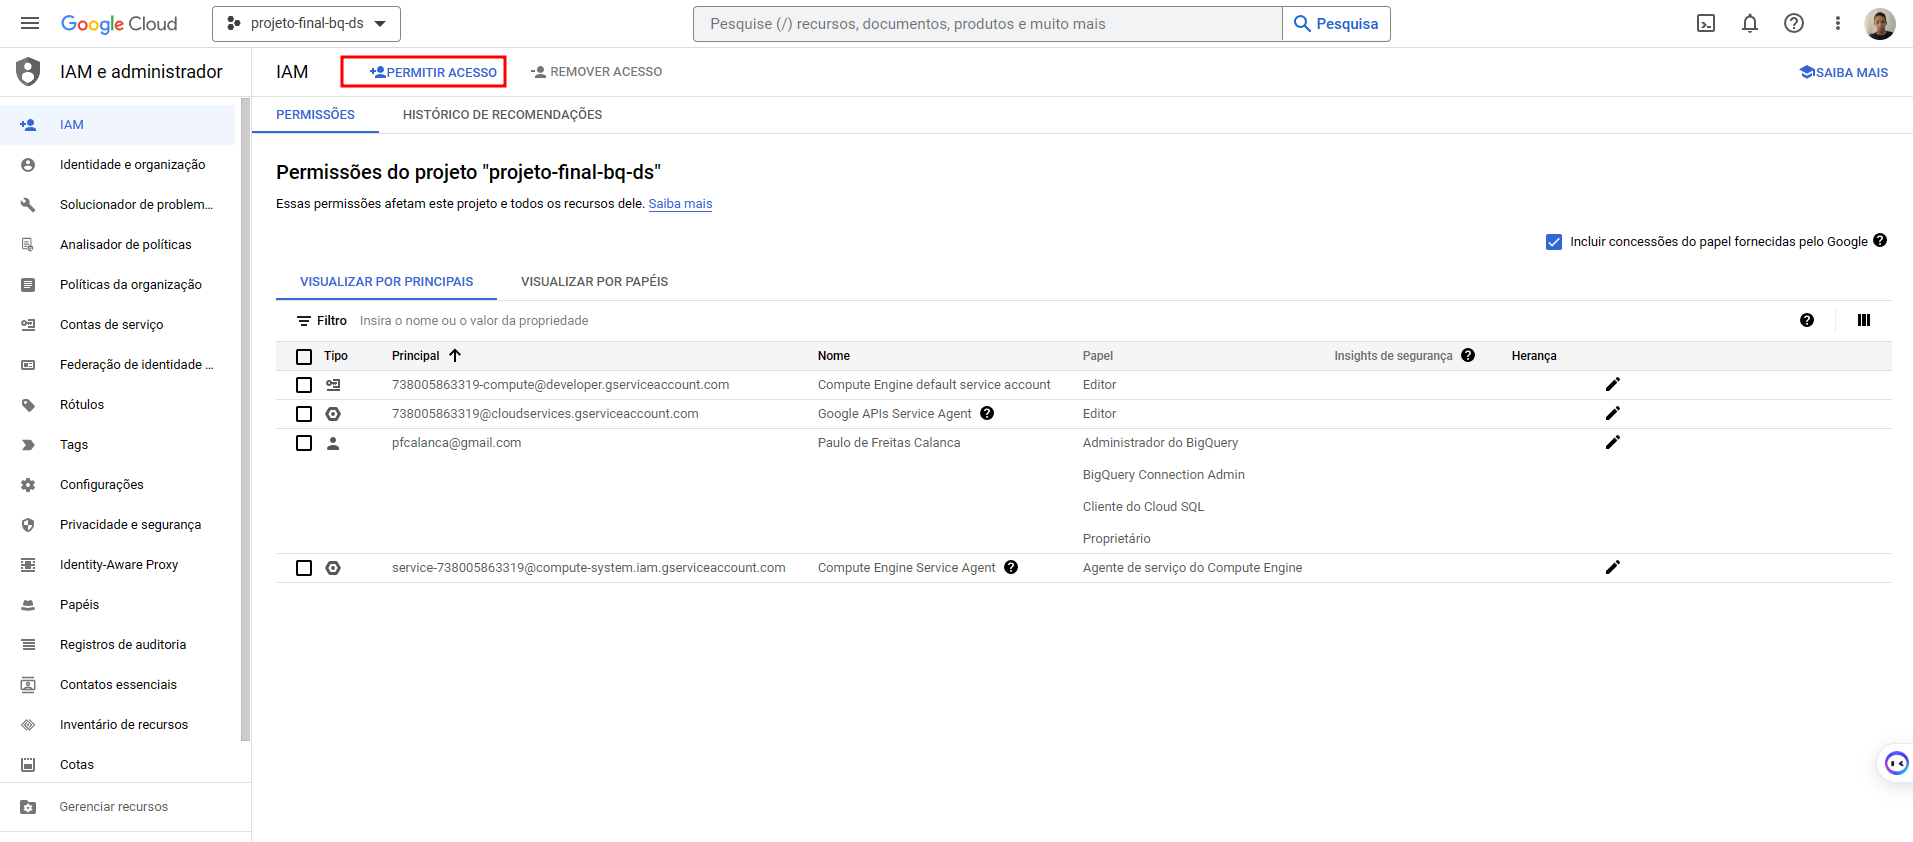This screenshot has width=1913, height=842.
Task: Click the top search resources input field
Action: pyautogui.click(x=988, y=24)
